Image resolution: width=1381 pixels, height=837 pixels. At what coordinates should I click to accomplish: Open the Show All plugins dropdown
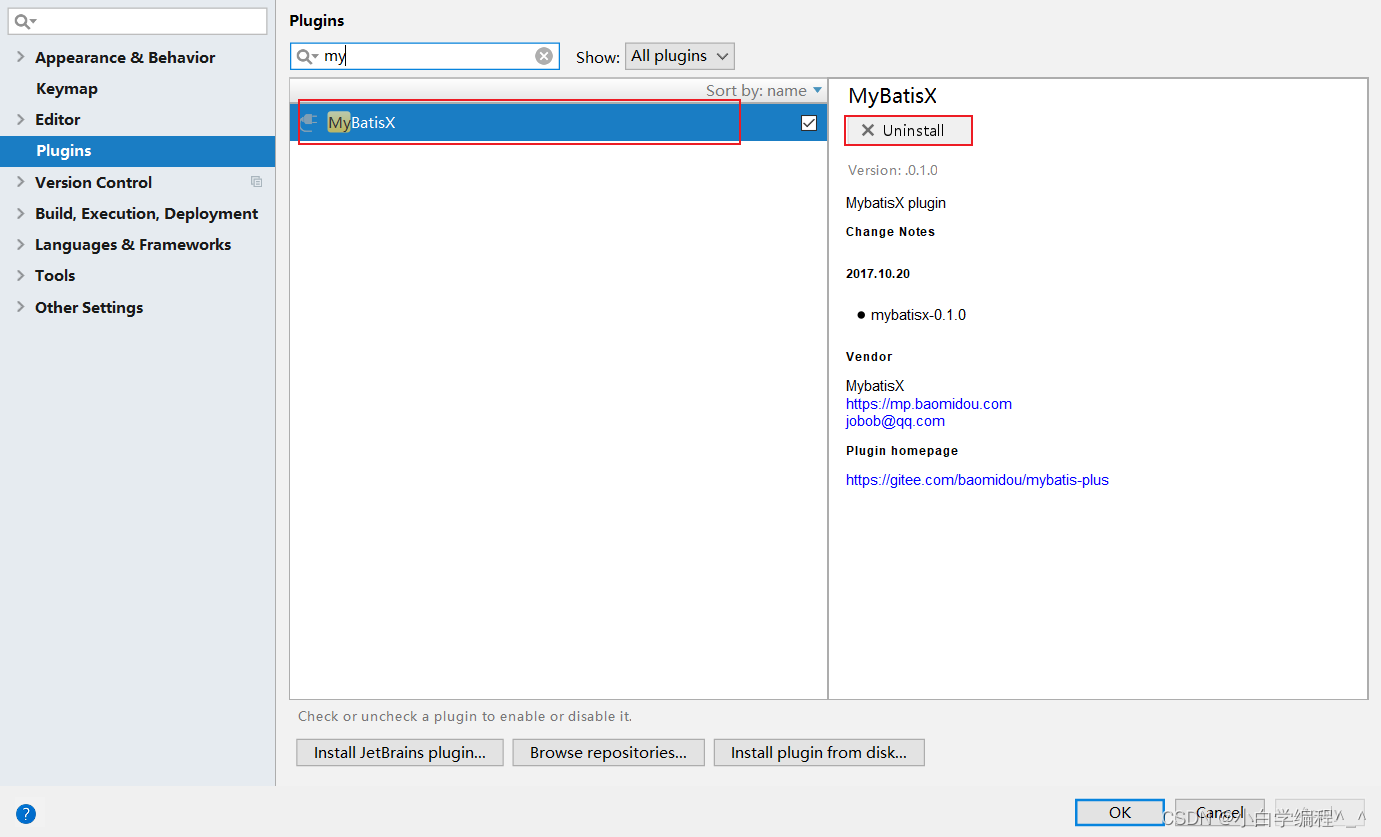[x=680, y=56]
